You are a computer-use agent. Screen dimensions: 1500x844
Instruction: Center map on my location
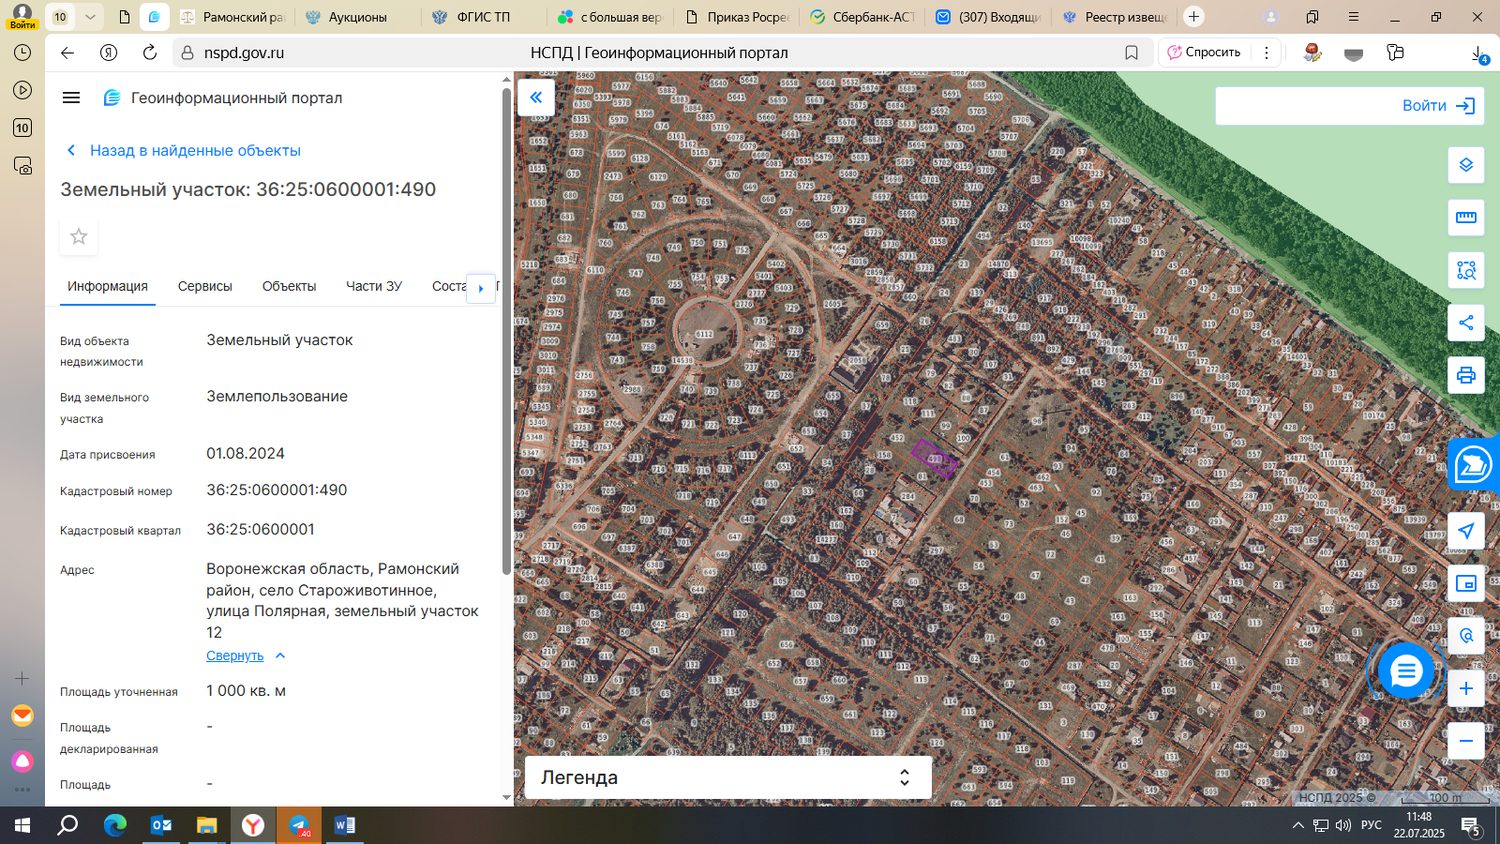point(1466,531)
